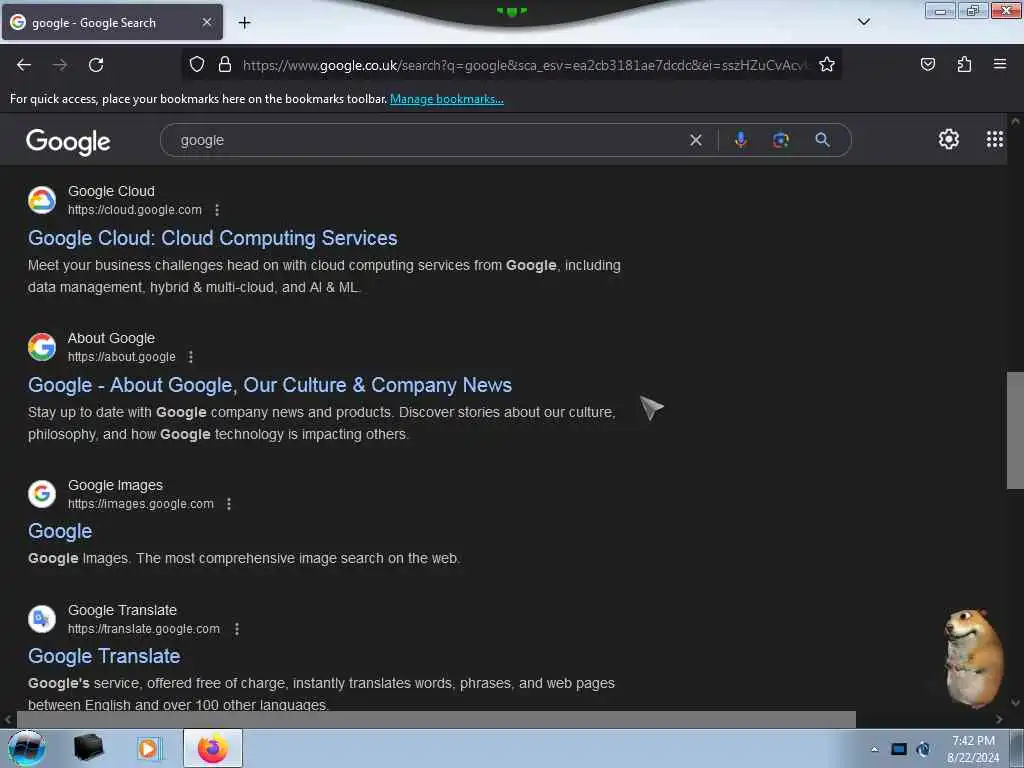Go back to the previous page
This screenshot has width=1024, height=768.
(24, 65)
